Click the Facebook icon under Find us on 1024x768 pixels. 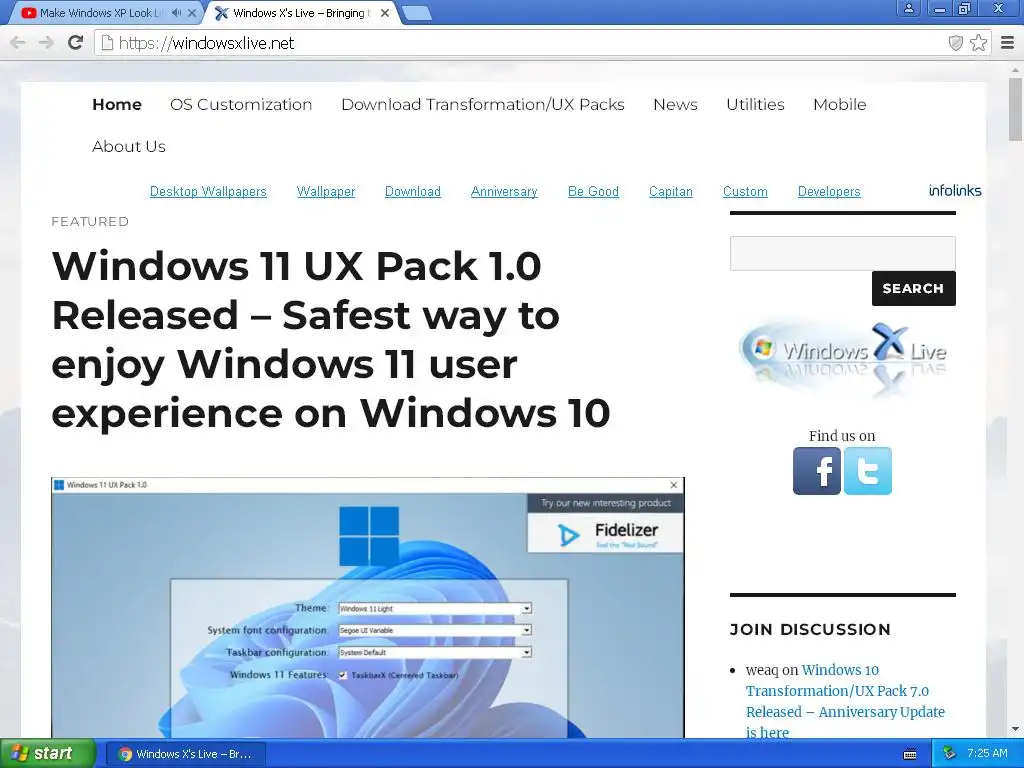[817, 471]
